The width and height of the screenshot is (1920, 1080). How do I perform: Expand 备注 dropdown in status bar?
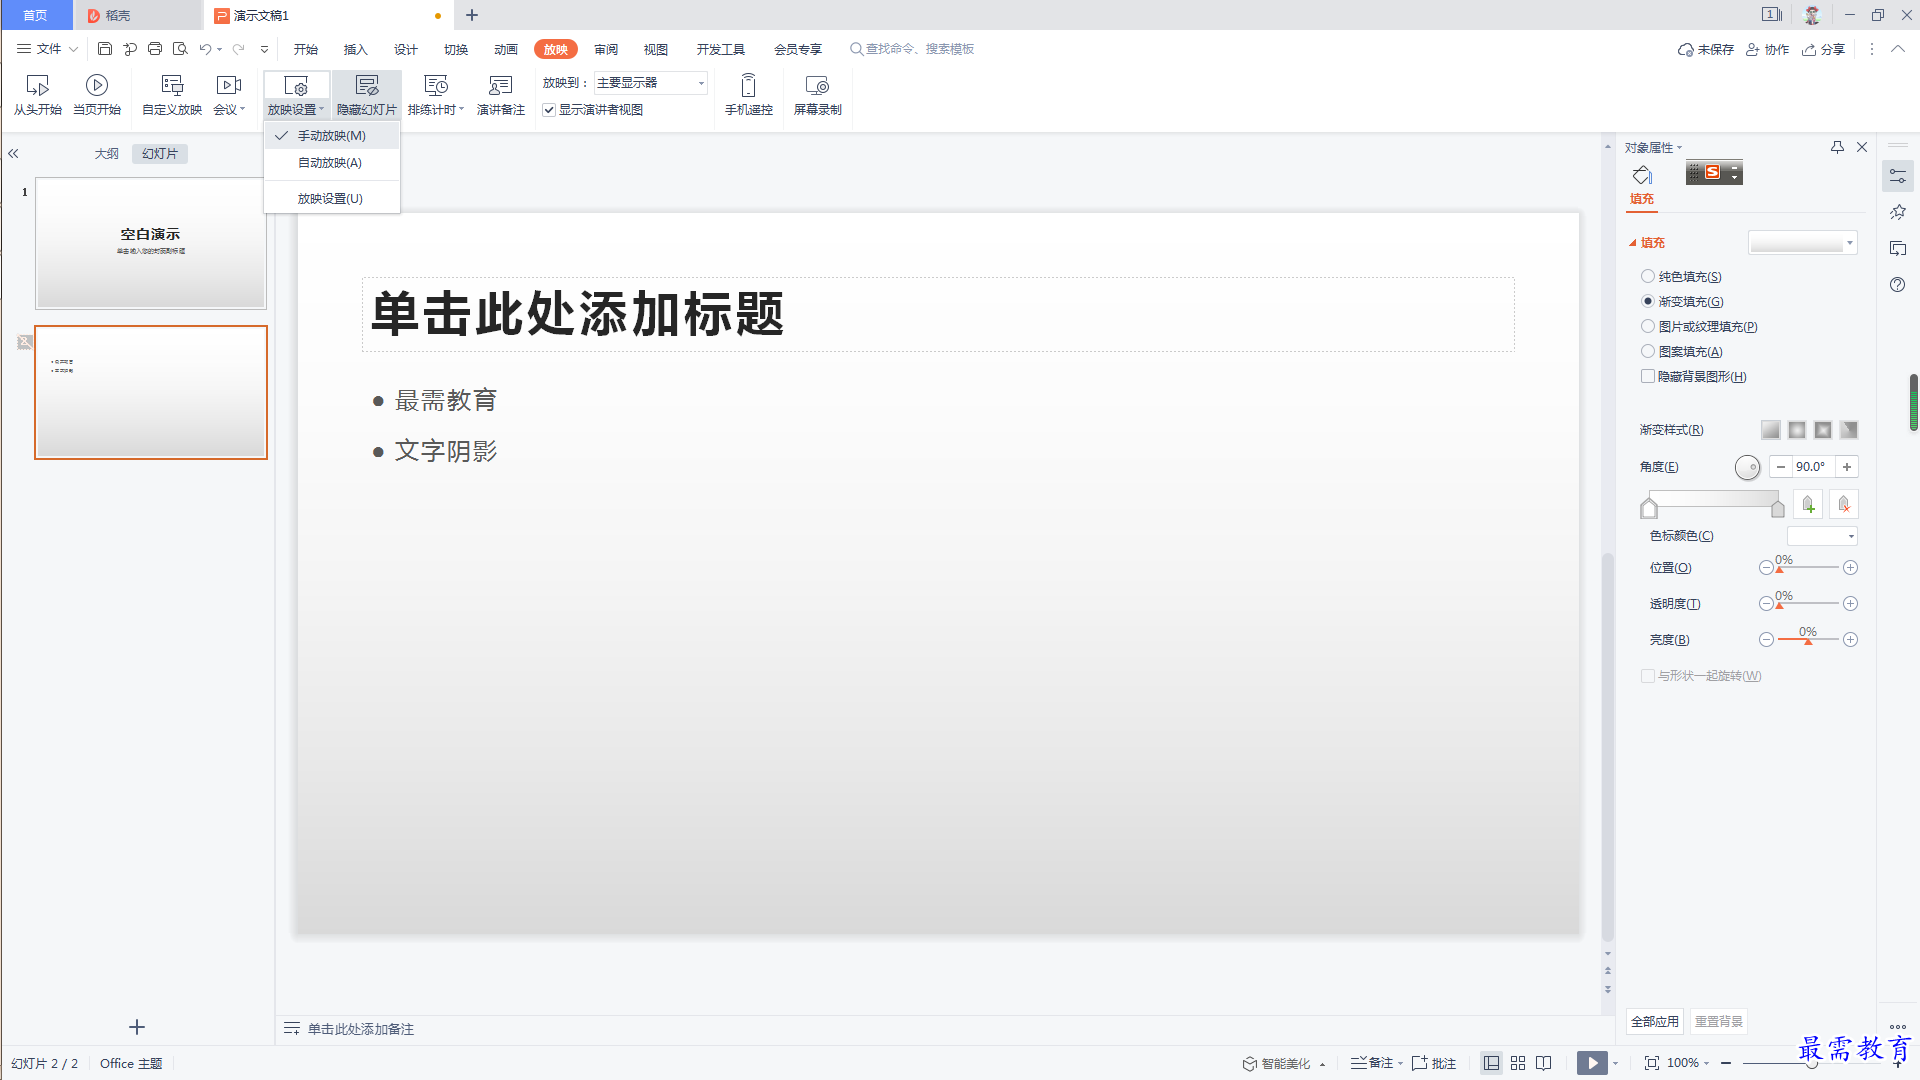coord(1400,1063)
